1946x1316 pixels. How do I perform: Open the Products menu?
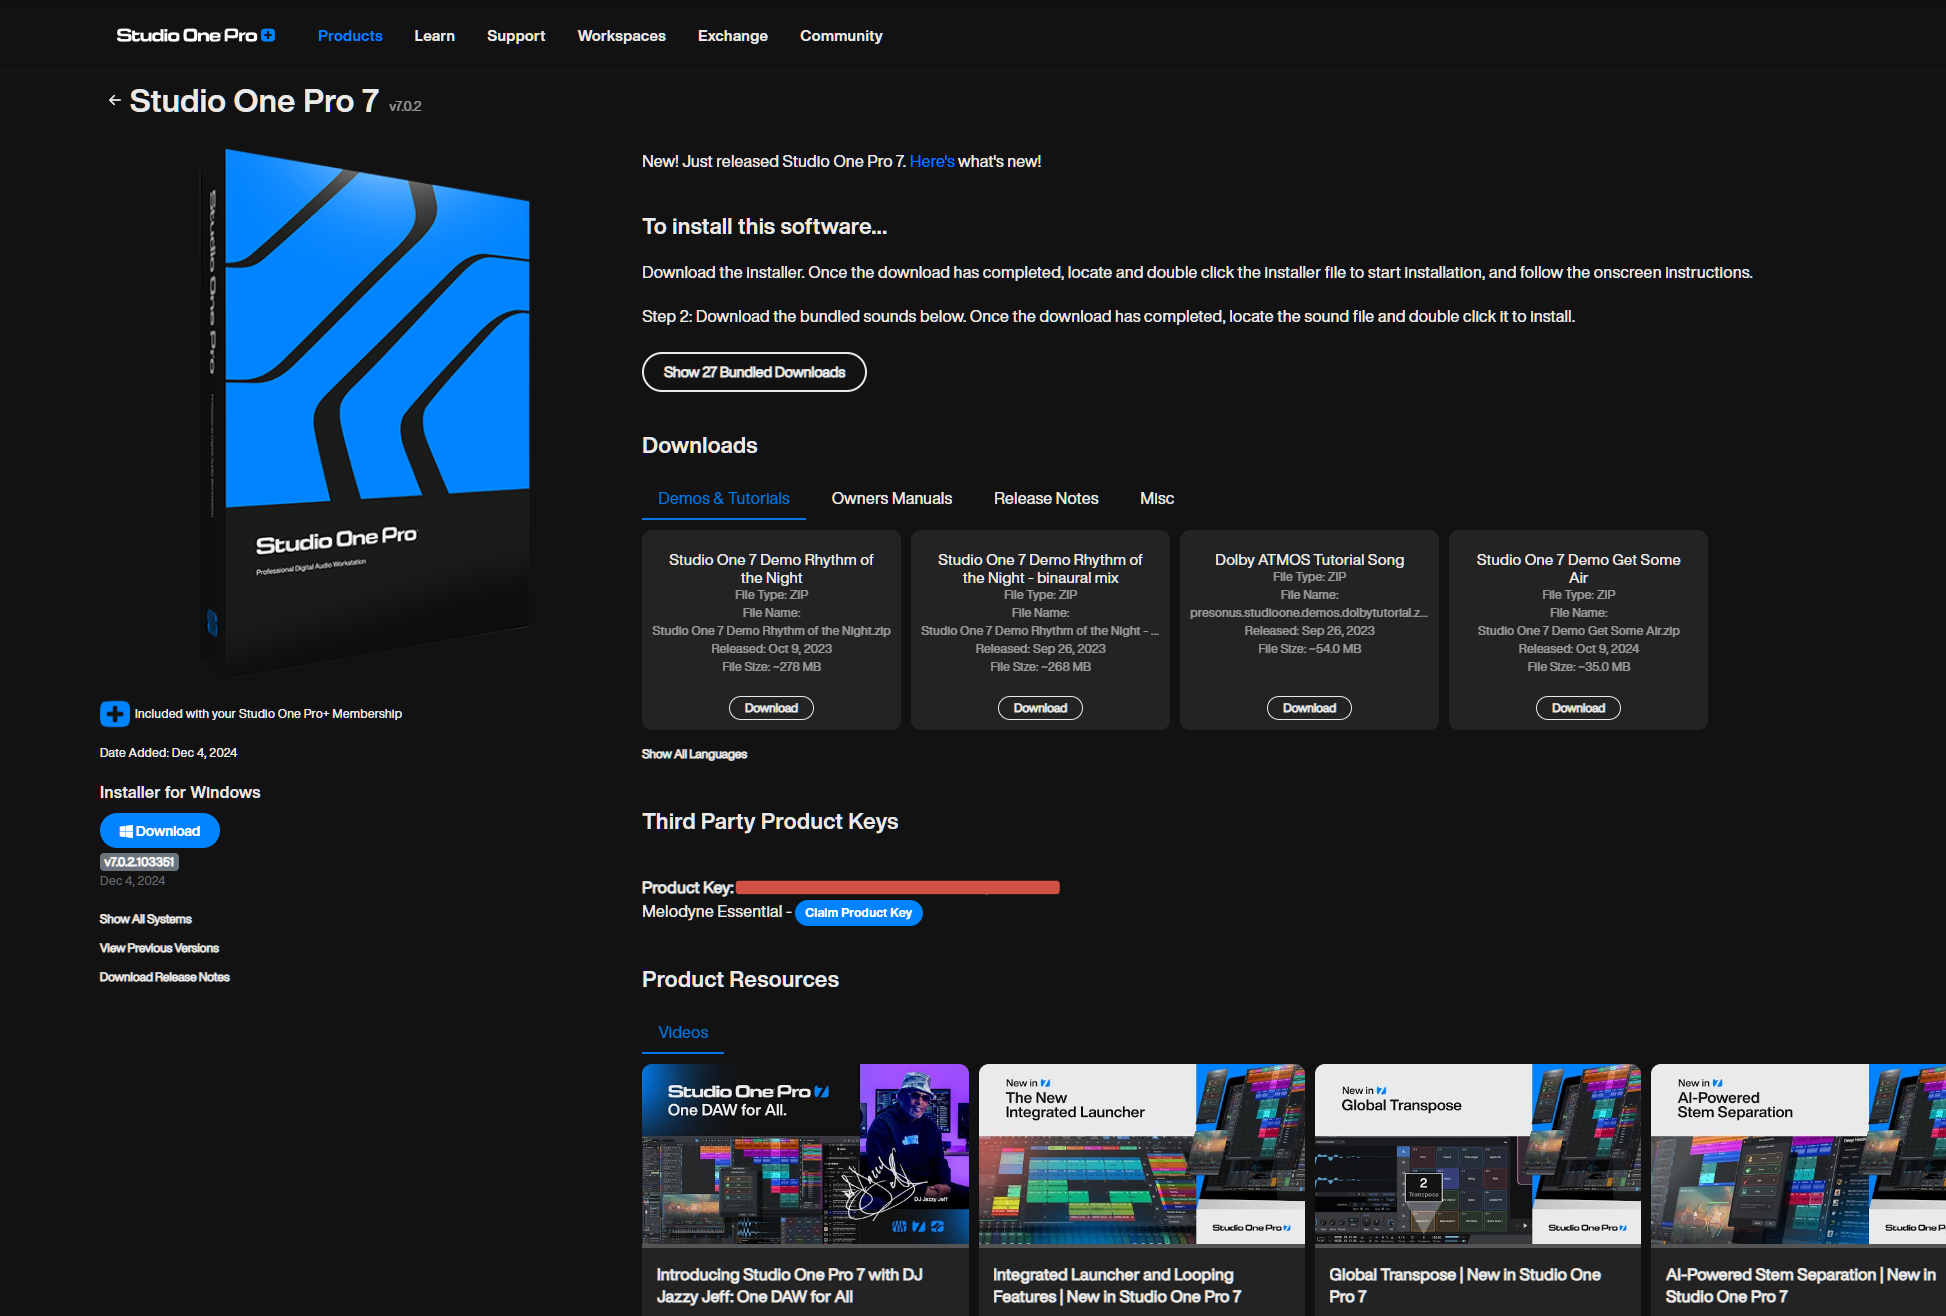point(350,35)
